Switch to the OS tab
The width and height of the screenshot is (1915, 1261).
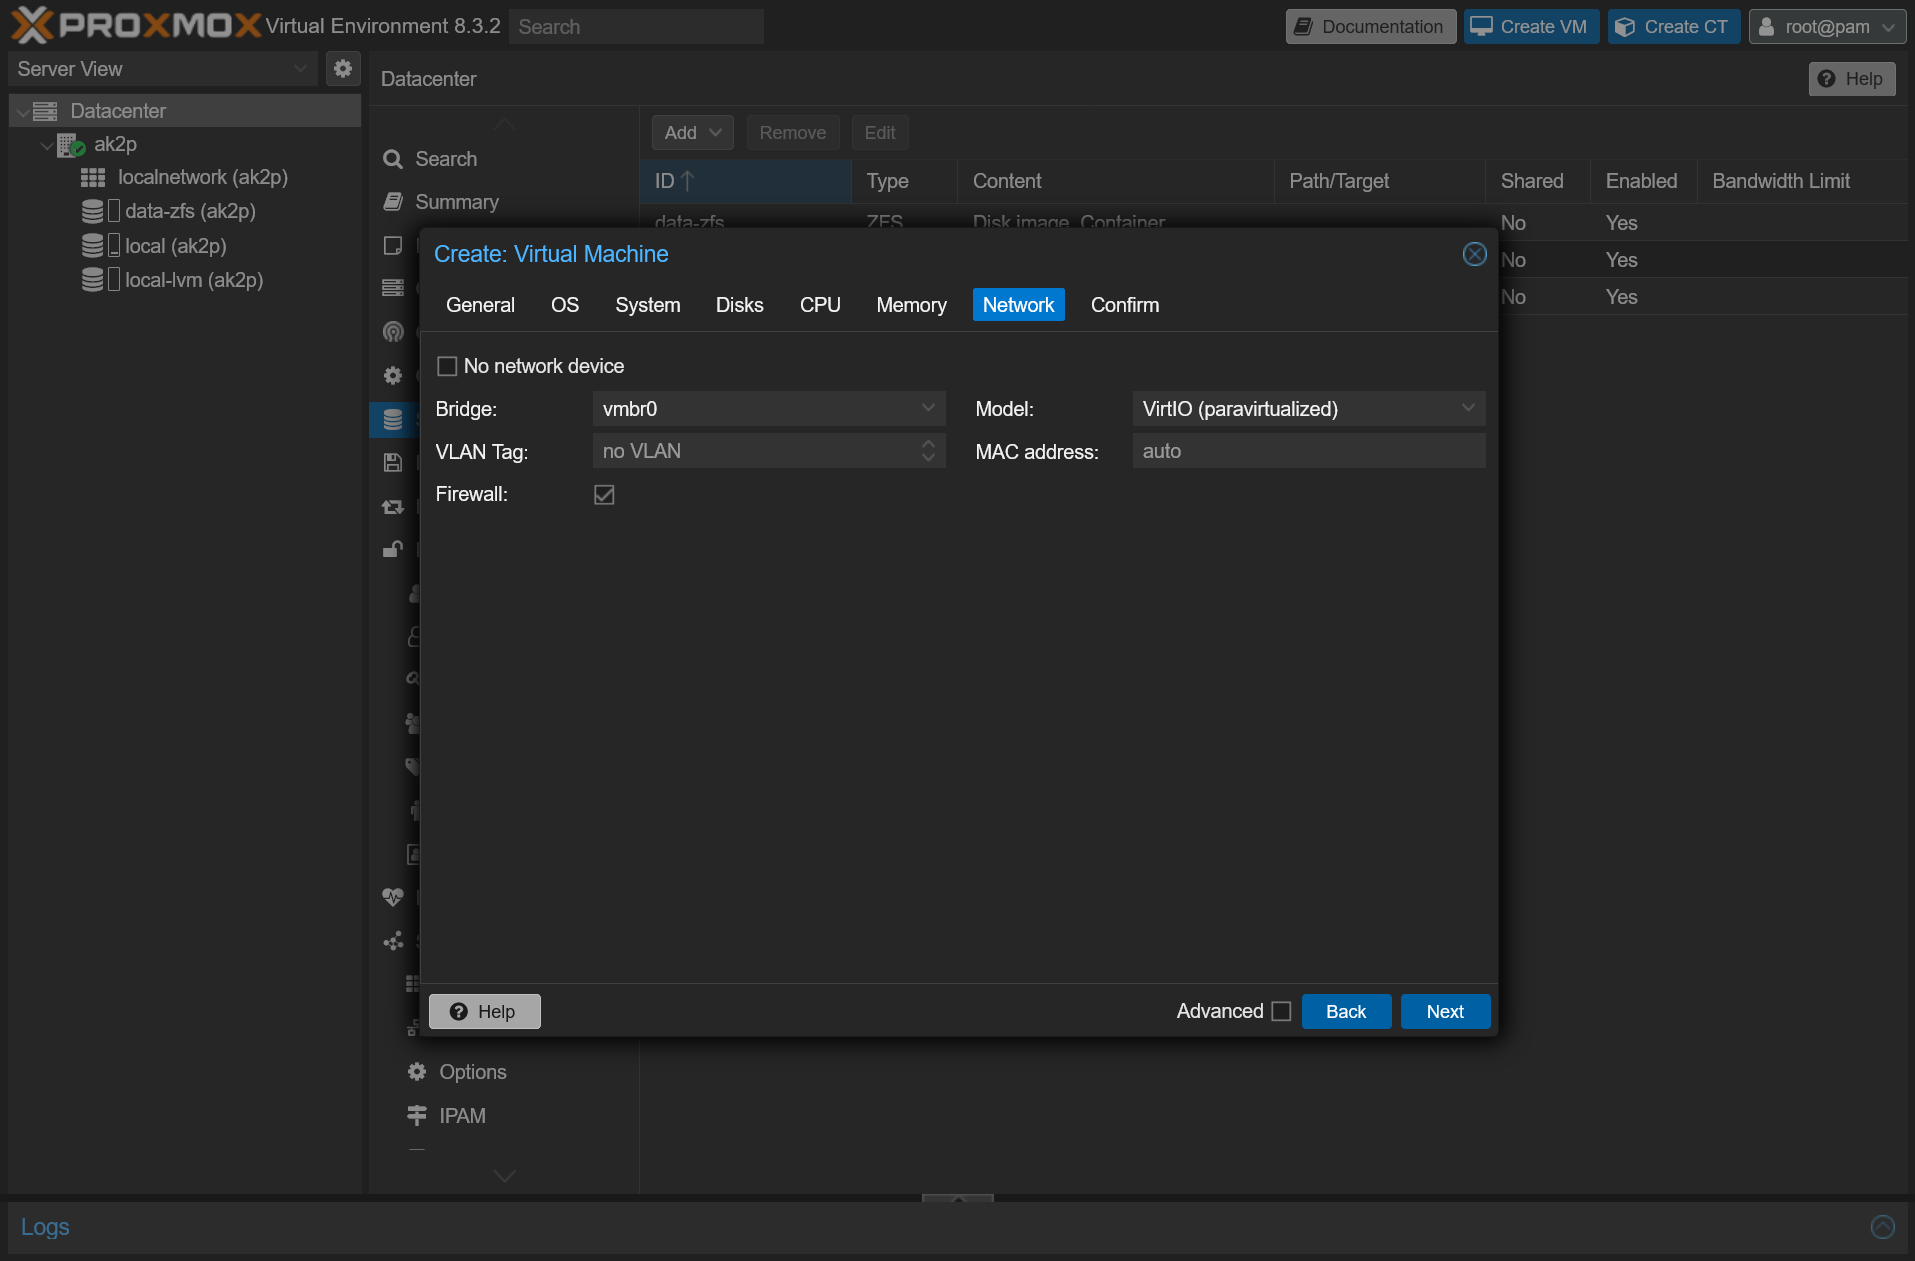click(x=565, y=305)
